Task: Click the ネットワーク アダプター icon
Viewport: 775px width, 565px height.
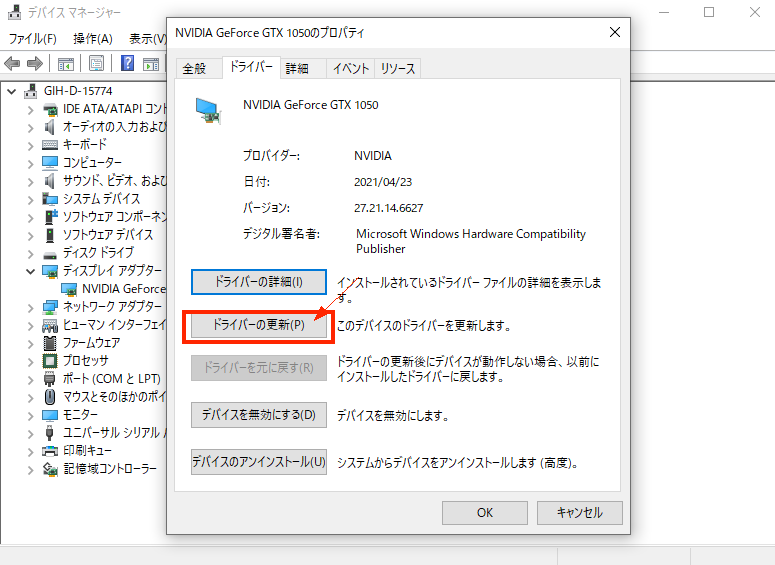Action: (50, 307)
